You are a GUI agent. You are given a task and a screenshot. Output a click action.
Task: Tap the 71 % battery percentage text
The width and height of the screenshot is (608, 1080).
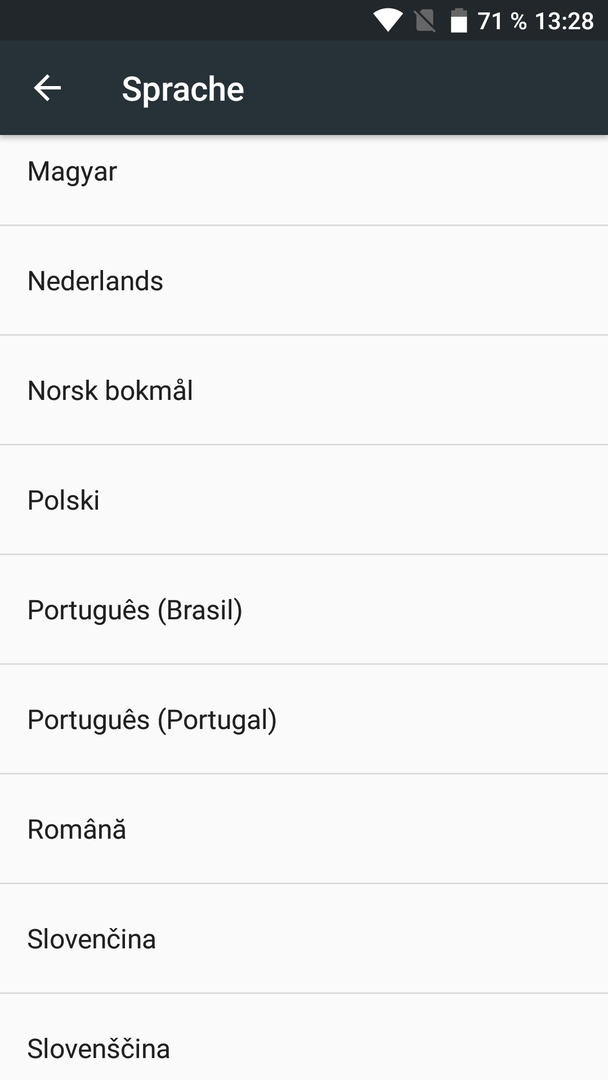click(x=501, y=21)
